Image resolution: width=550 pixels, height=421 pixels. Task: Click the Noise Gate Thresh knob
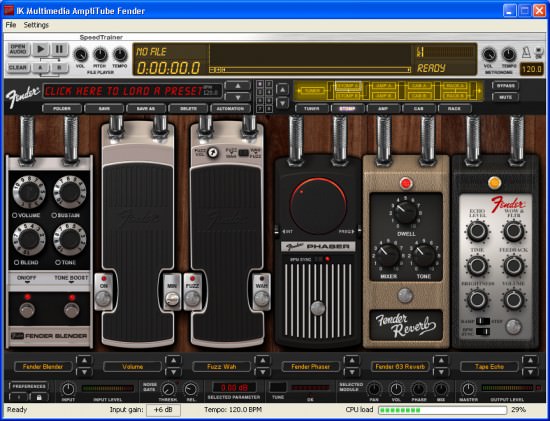pos(168,389)
